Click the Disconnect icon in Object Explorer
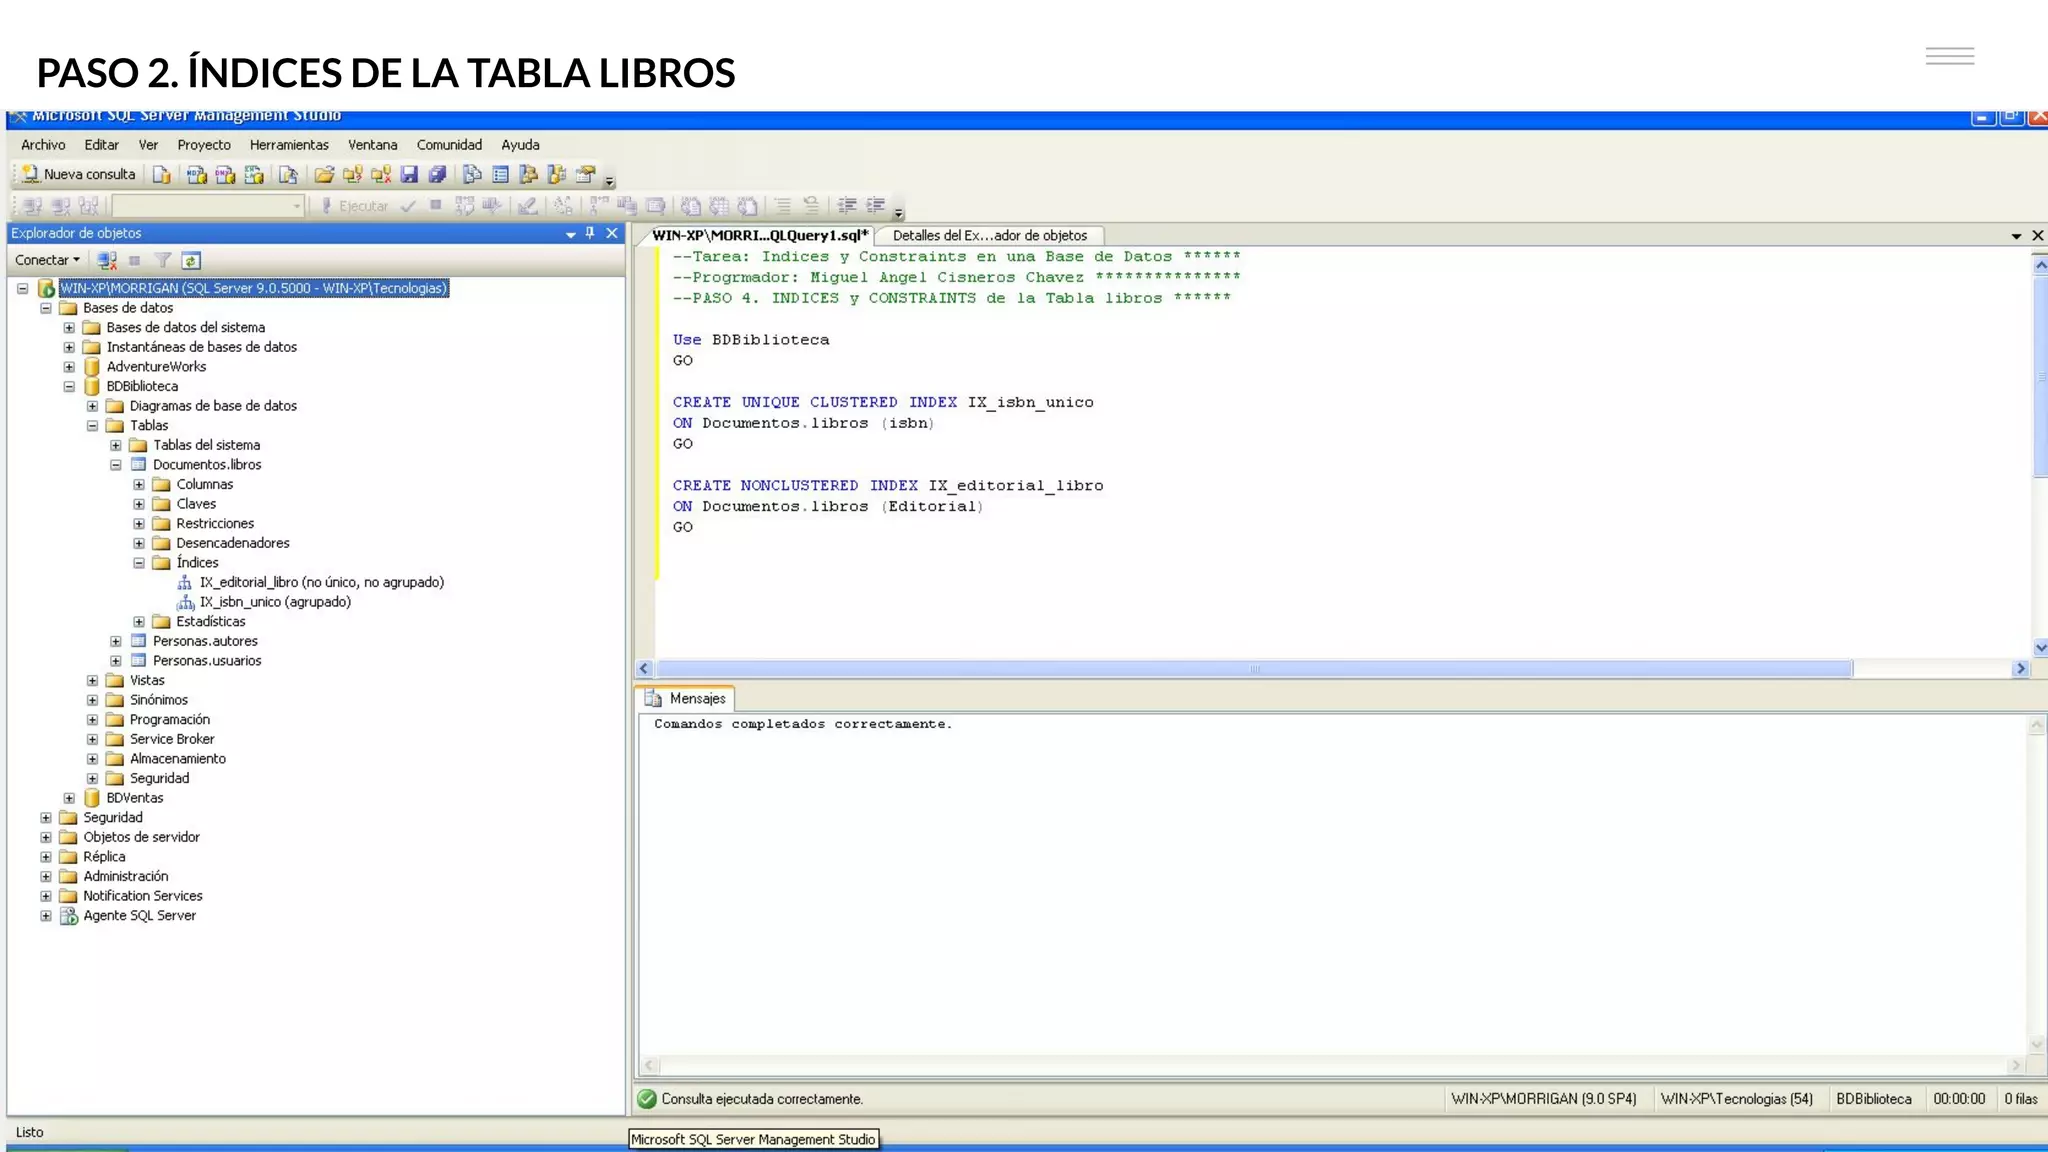The height and width of the screenshot is (1152, 2048). 107,261
